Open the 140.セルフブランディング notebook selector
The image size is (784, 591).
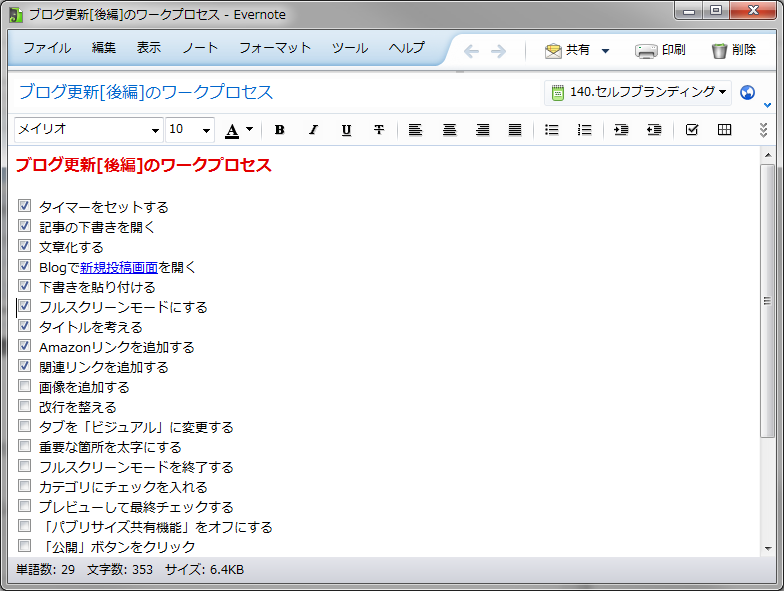pyautogui.click(x=639, y=92)
